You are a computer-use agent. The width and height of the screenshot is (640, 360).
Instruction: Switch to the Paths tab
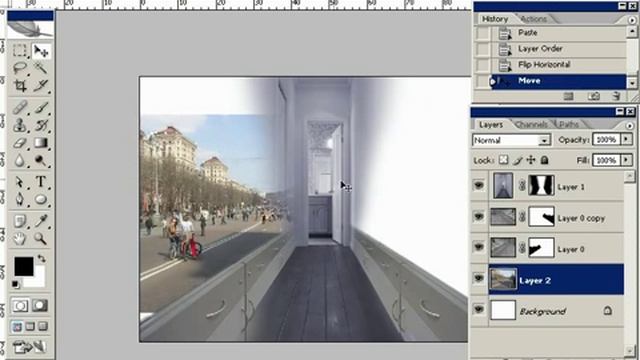click(568, 124)
